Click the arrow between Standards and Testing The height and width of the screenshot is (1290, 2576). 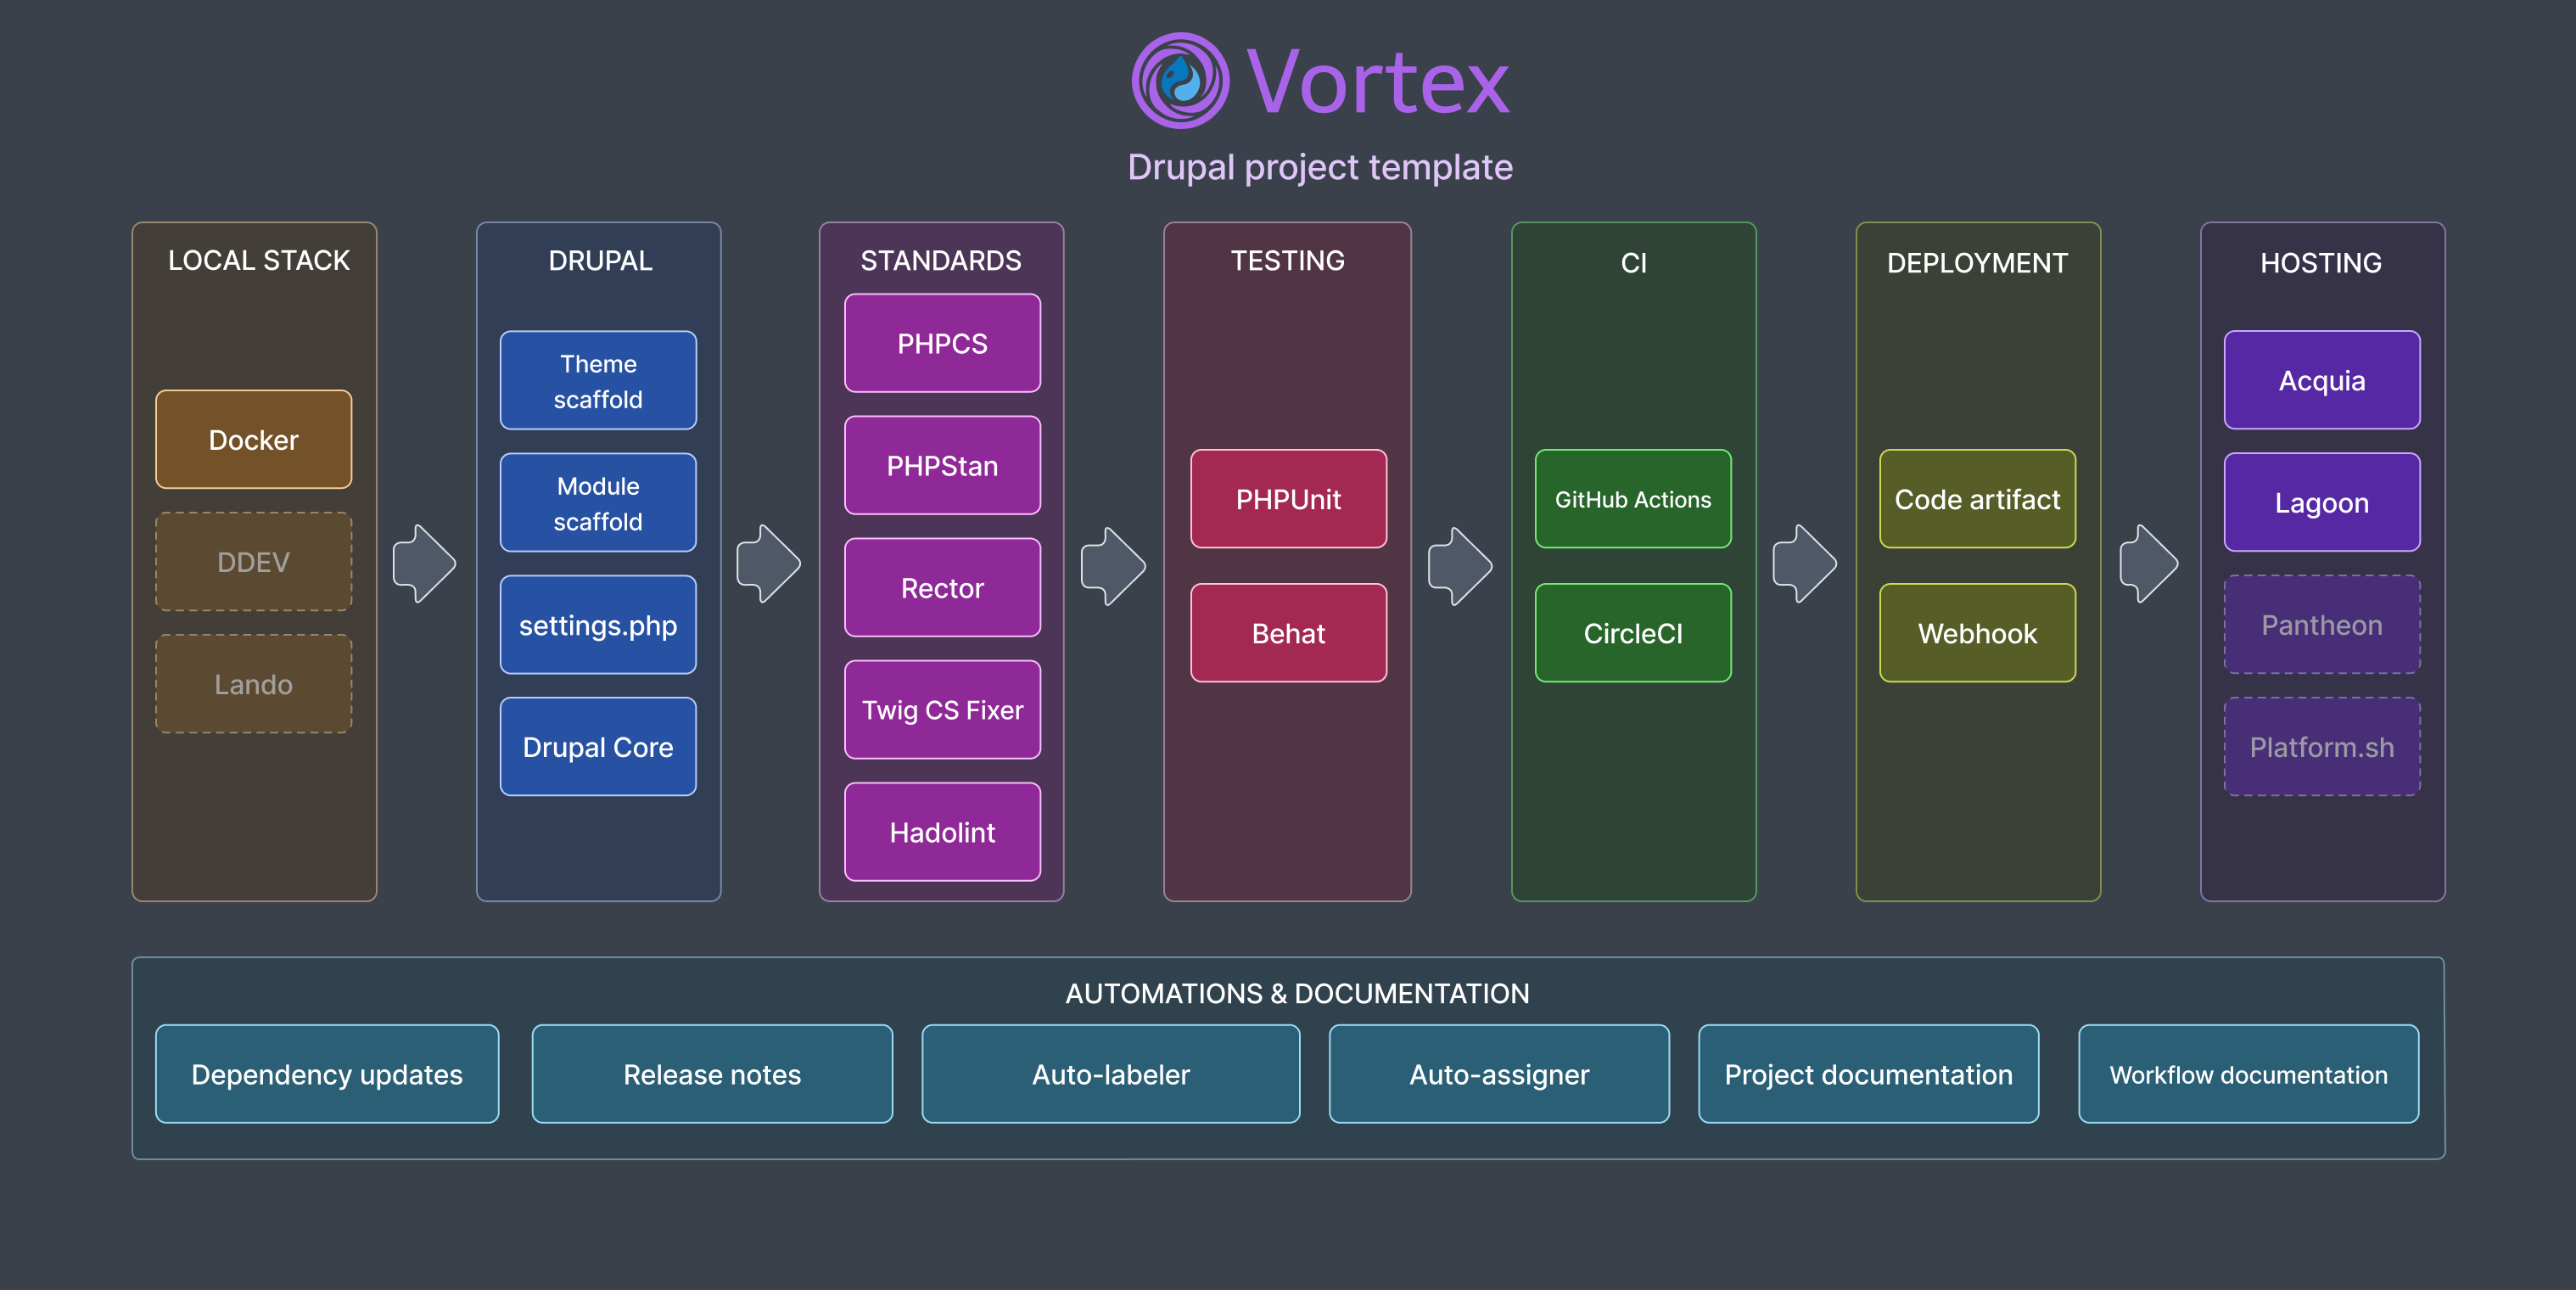tap(1113, 566)
